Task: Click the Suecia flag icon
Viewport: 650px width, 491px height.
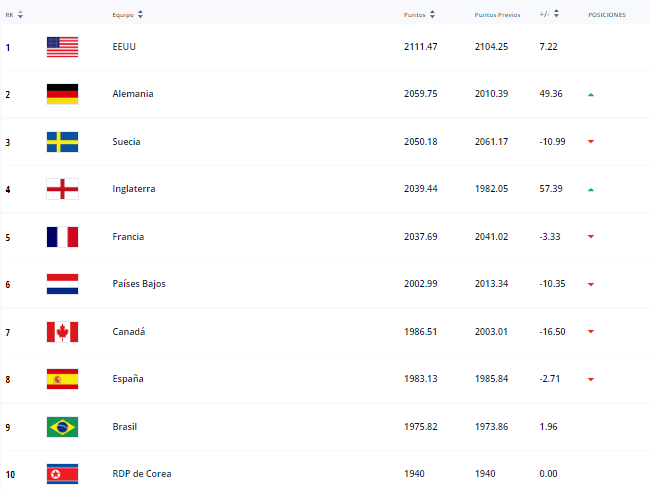Action: 62,142
